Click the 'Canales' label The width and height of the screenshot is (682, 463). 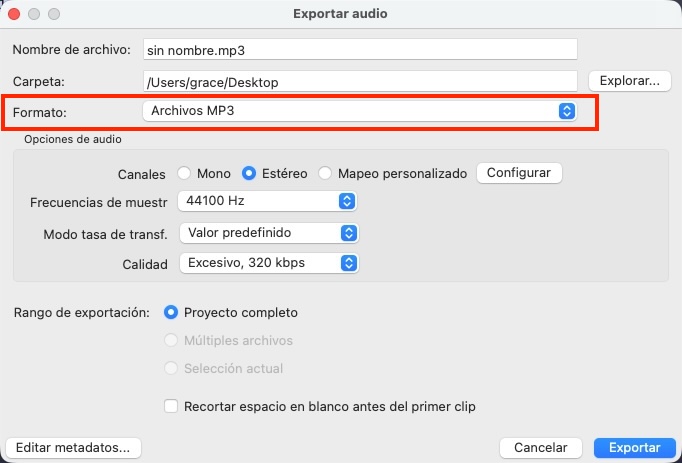[142, 174]
